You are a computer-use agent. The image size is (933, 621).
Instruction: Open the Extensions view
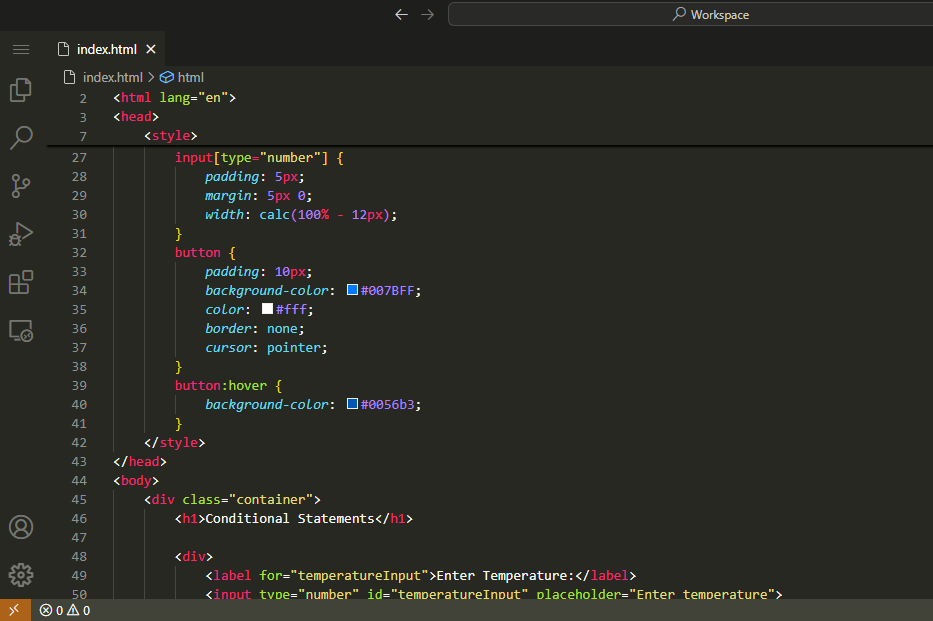point(21,282)
